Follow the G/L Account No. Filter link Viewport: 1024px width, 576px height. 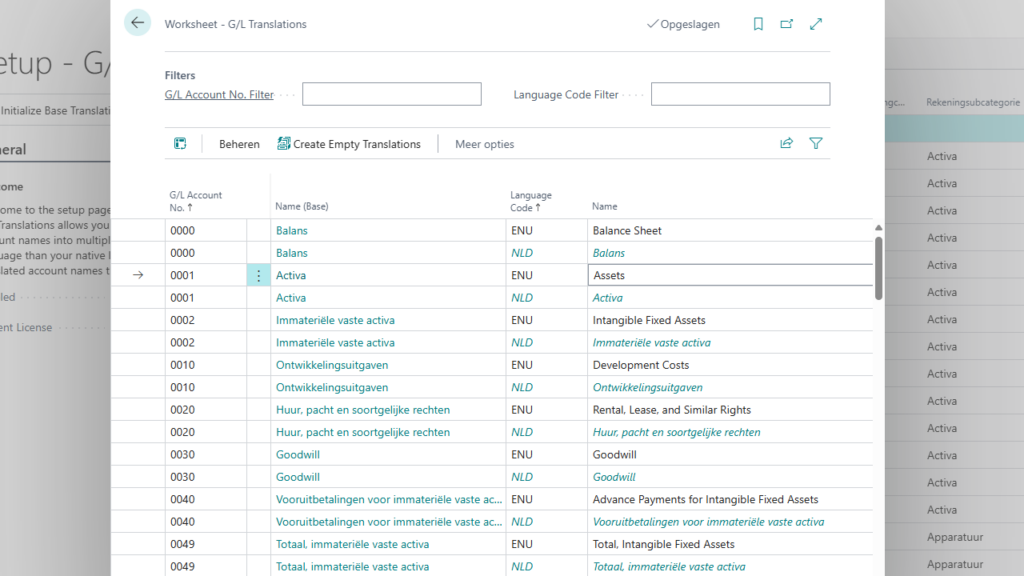point(219,95)
